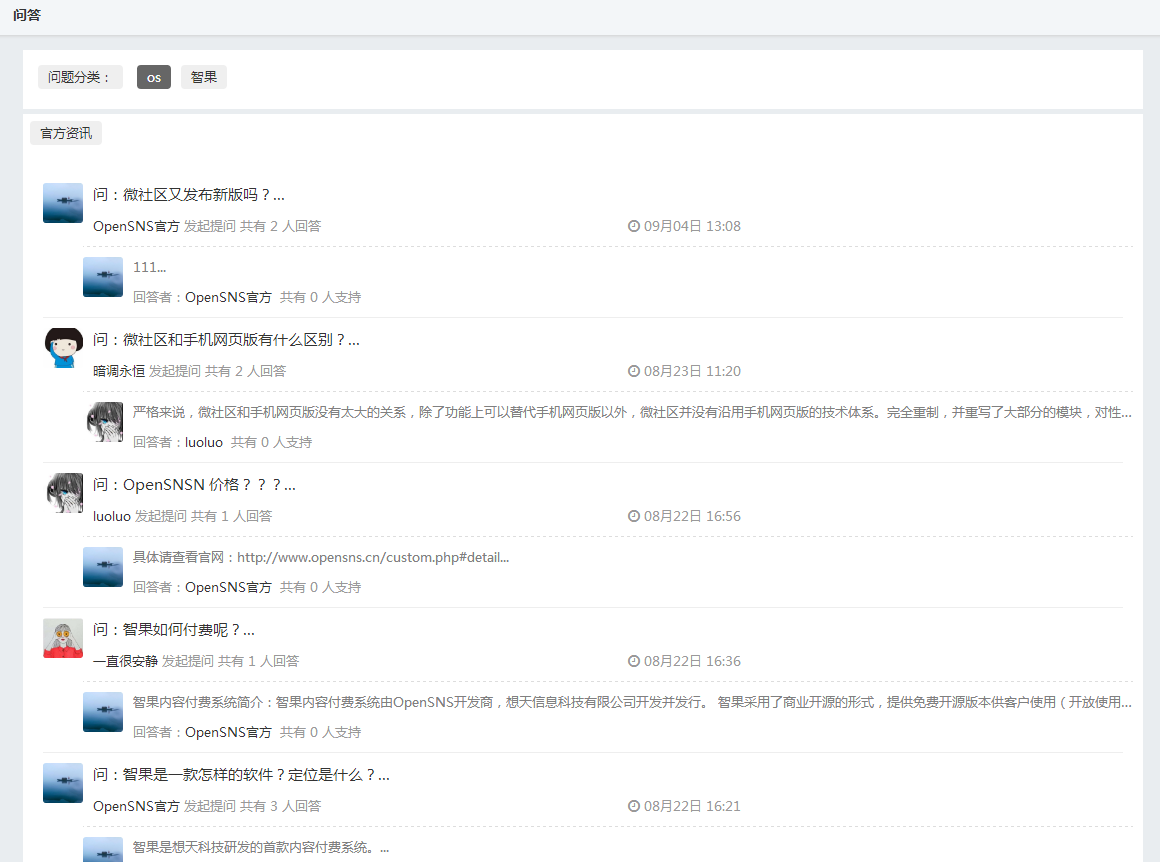Open asker profile luoluo under OpenSNSN 价格
This screenshot has width=1160, height=862.
[x=112, y=516]
